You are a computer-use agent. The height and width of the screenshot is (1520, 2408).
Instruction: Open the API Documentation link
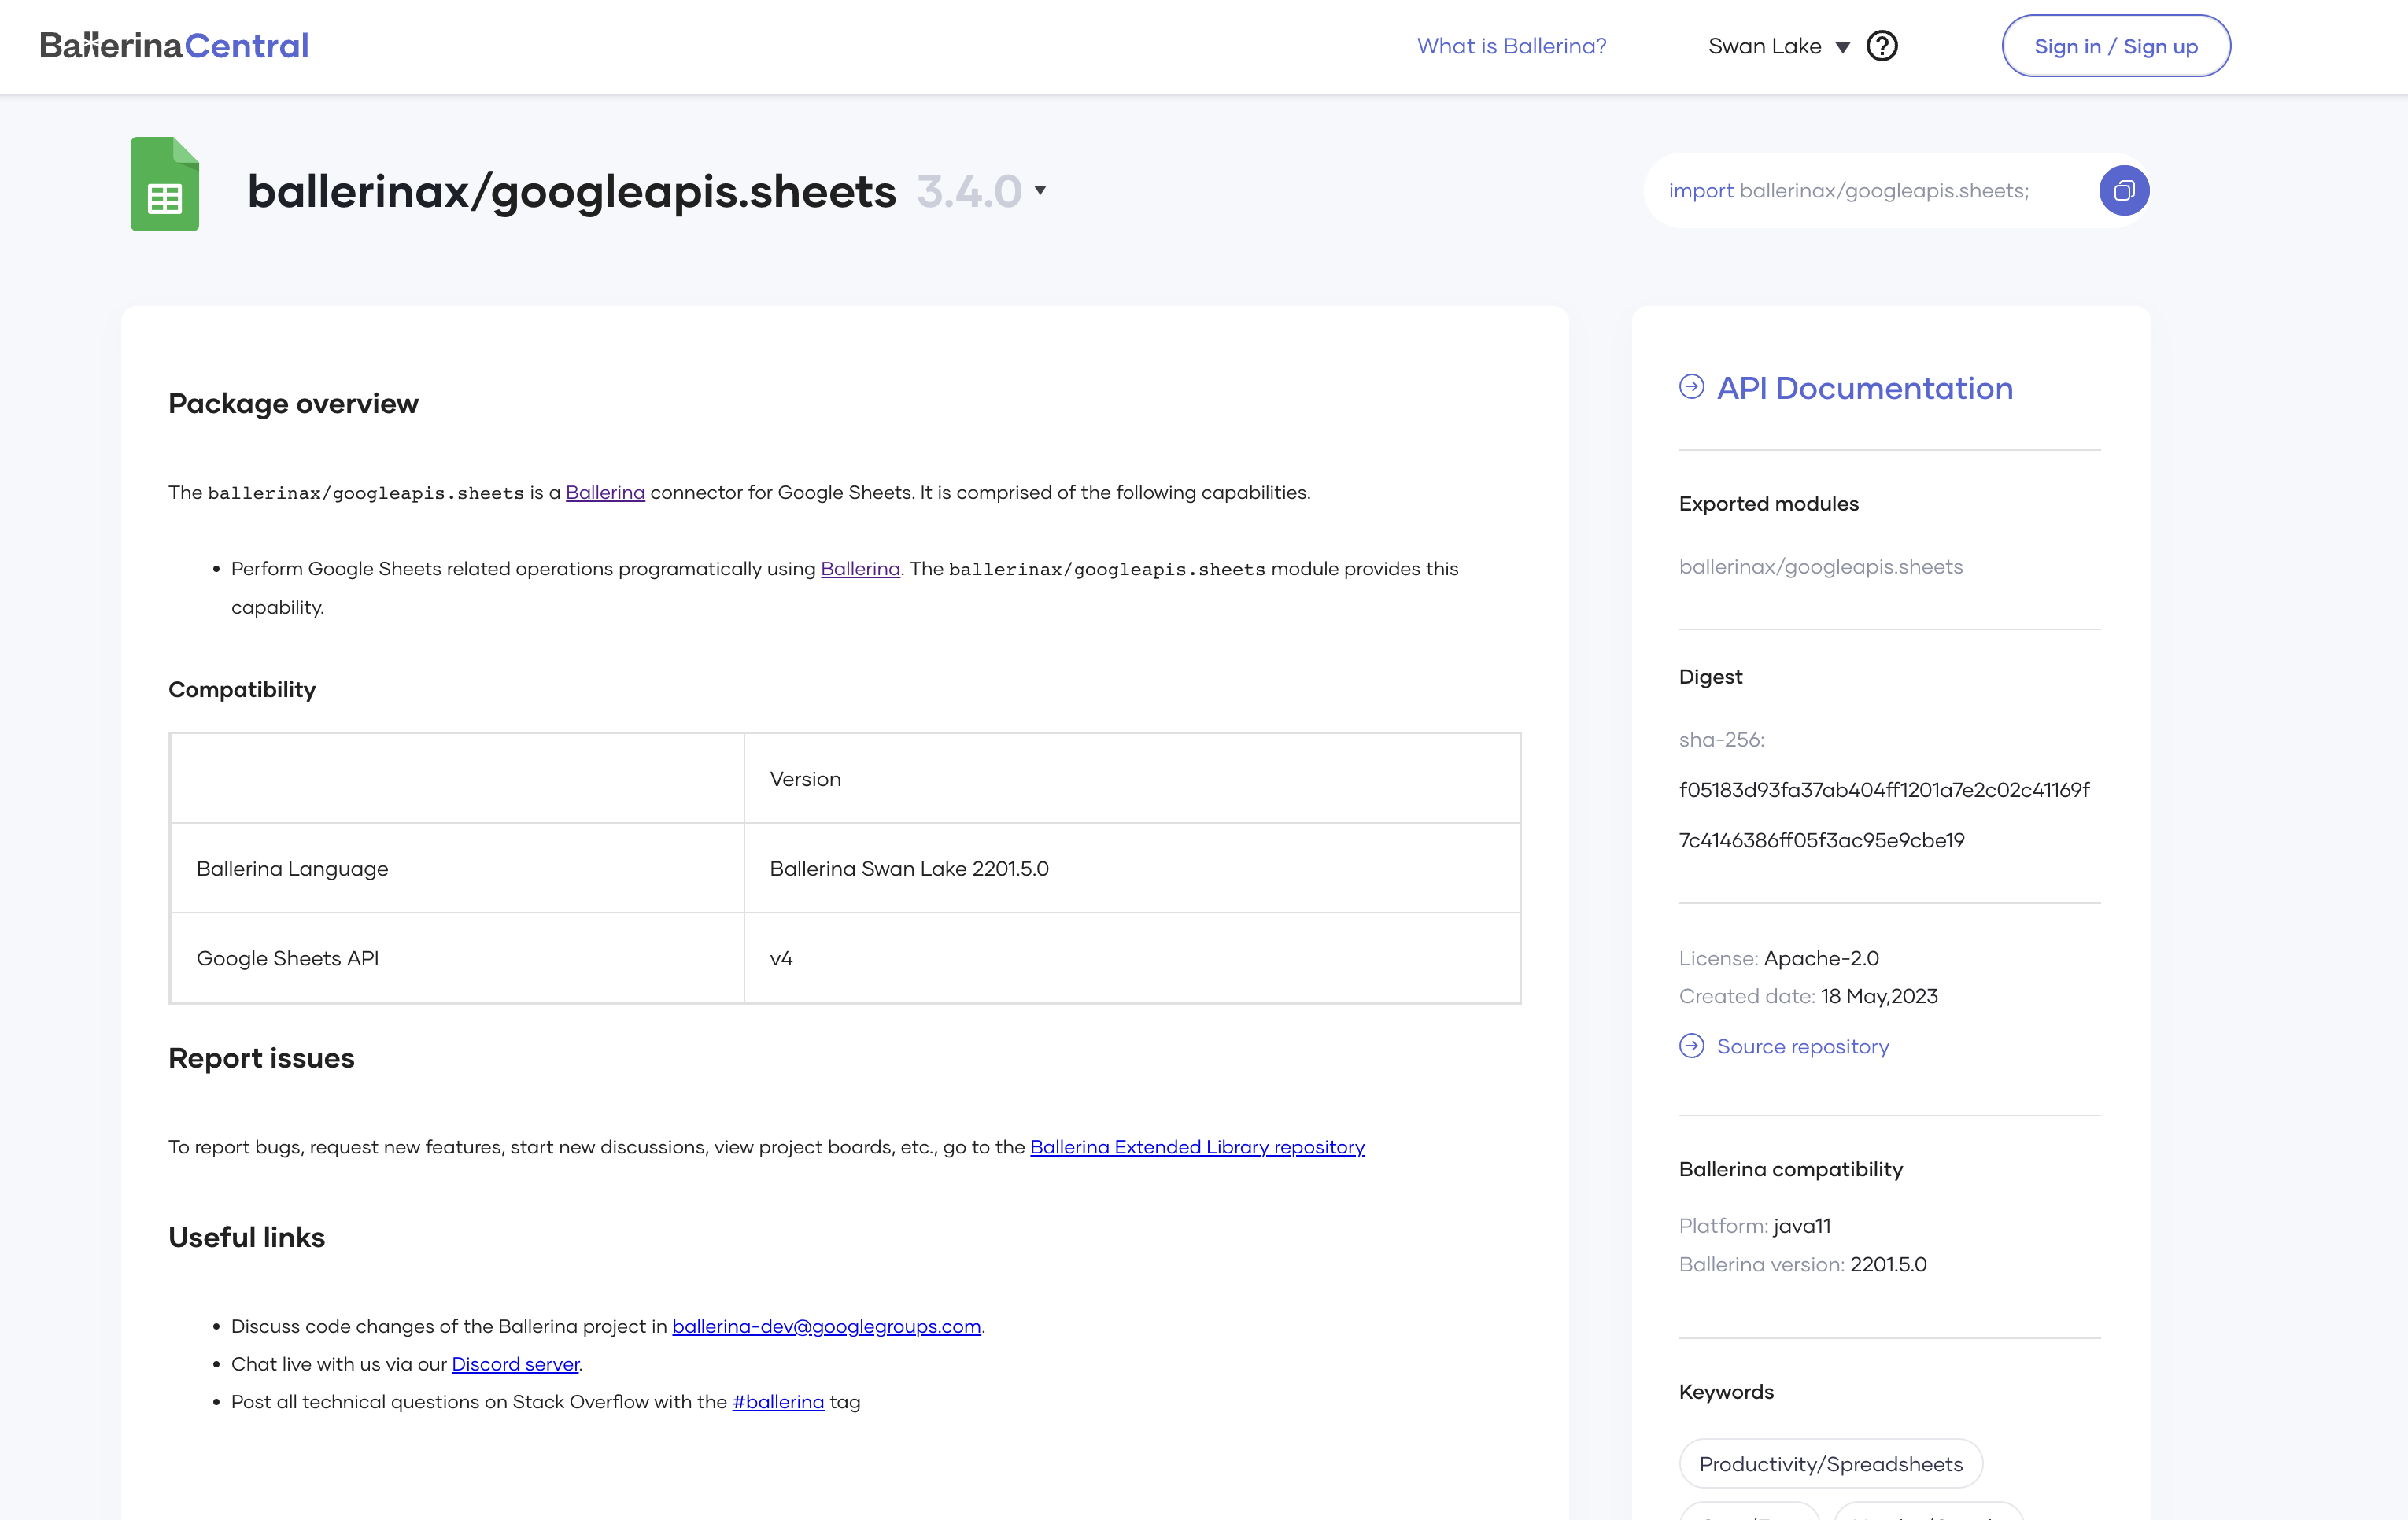[1864, 388]
